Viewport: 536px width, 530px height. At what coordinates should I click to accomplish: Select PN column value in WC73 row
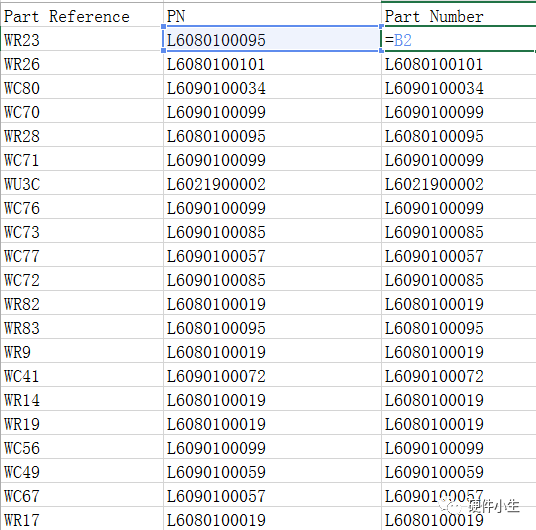click(272, 231)
